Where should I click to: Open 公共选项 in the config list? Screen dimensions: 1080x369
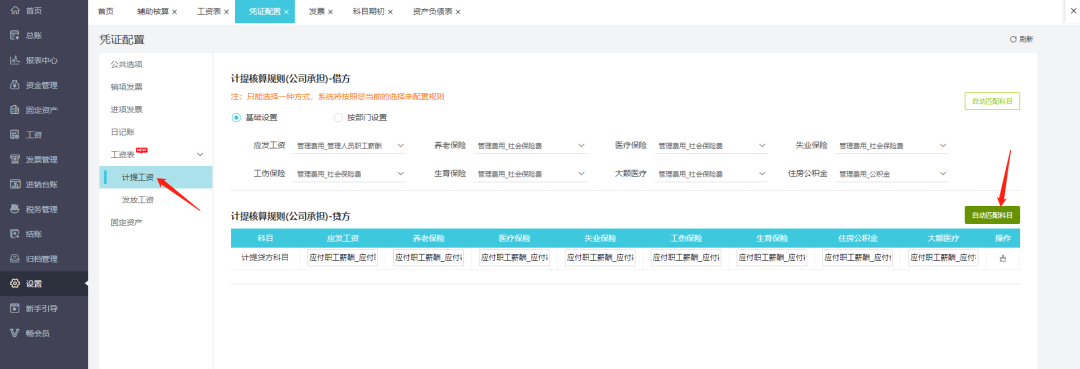pos(127,64)
